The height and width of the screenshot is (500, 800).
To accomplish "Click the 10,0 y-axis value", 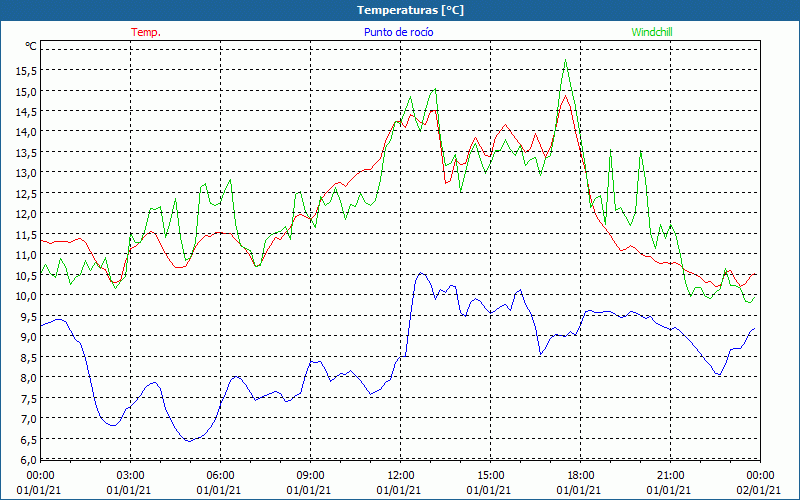I will pyautogui.click(x=26, y=296).
